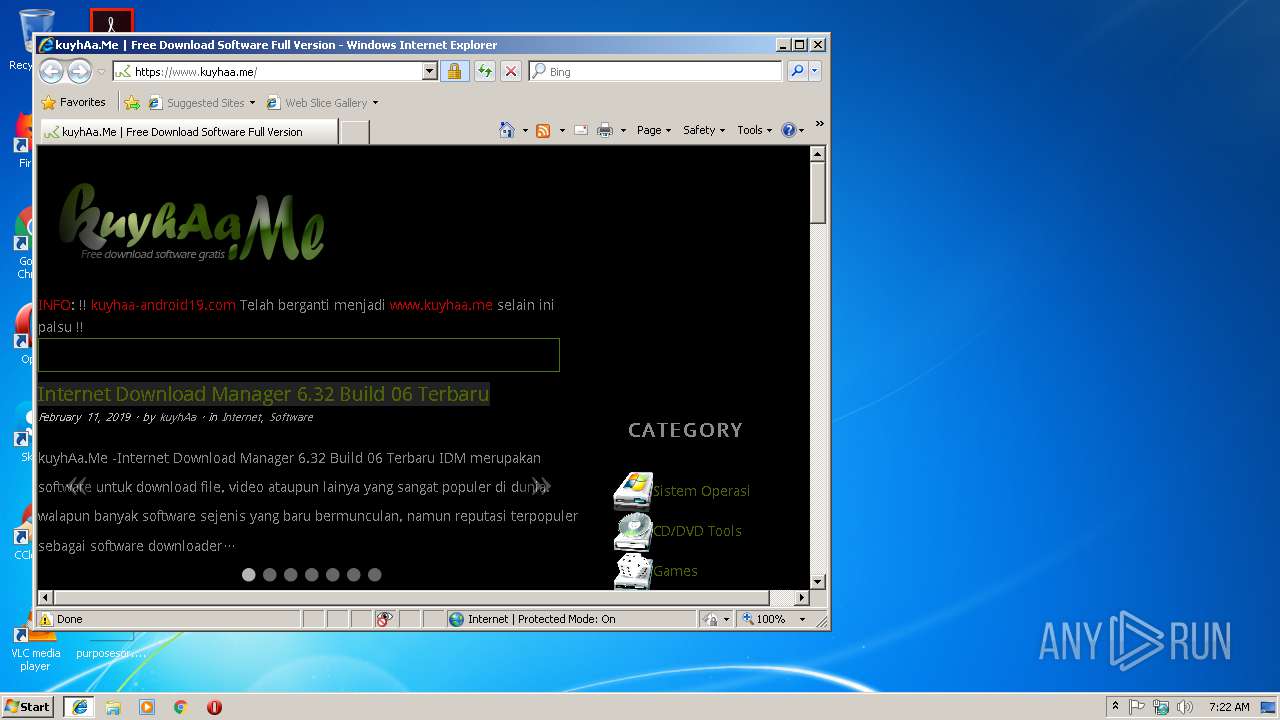This screenshot has width=1280, height=720.
Task: Click the Print icon in command bar
Action: [x=605, y=130]
